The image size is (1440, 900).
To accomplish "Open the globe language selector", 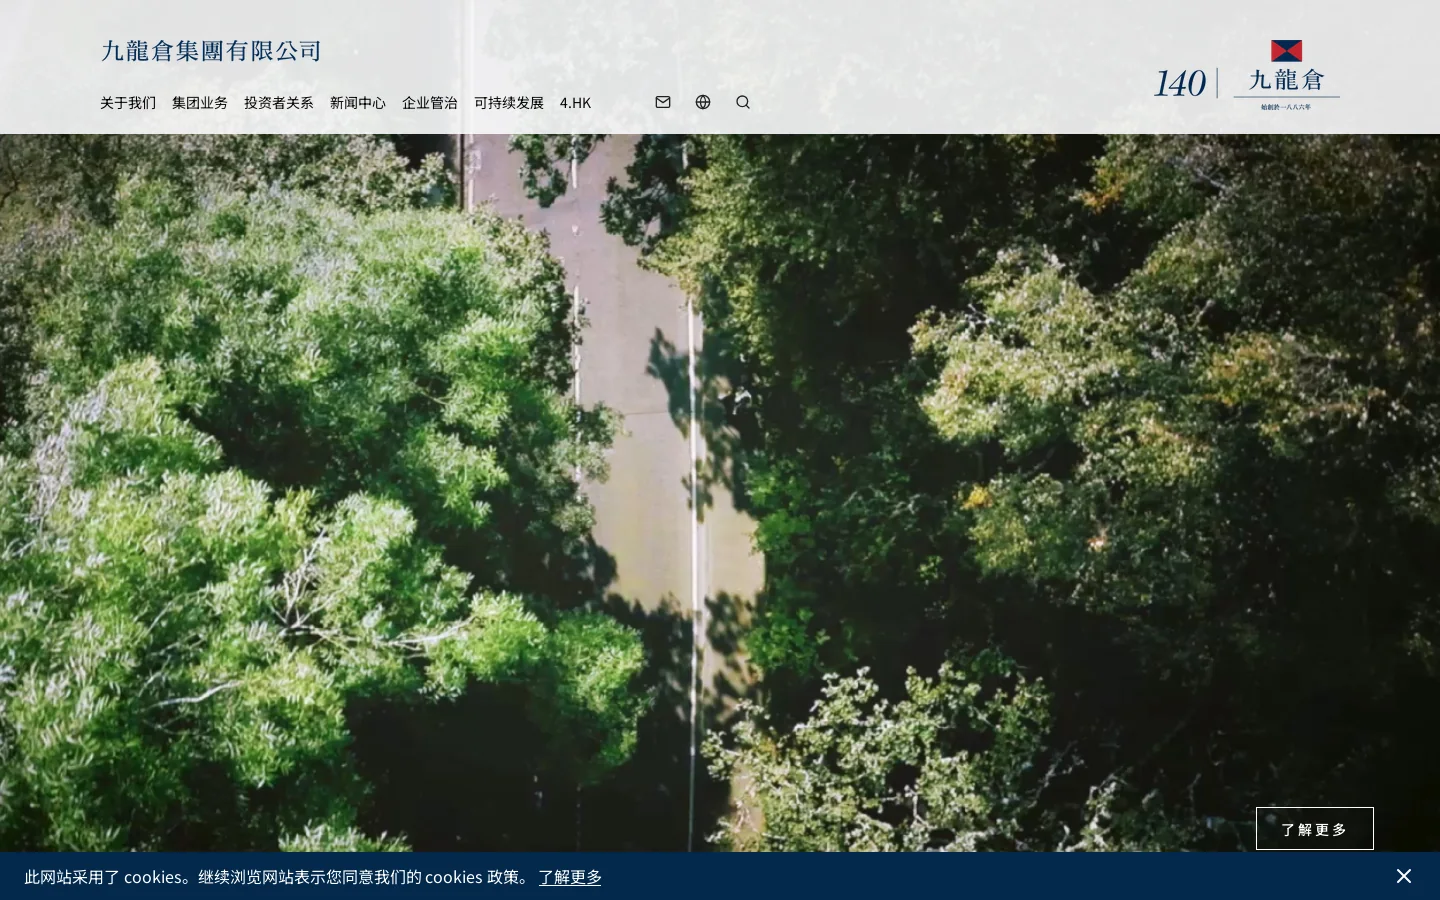I will coord(703,102).
